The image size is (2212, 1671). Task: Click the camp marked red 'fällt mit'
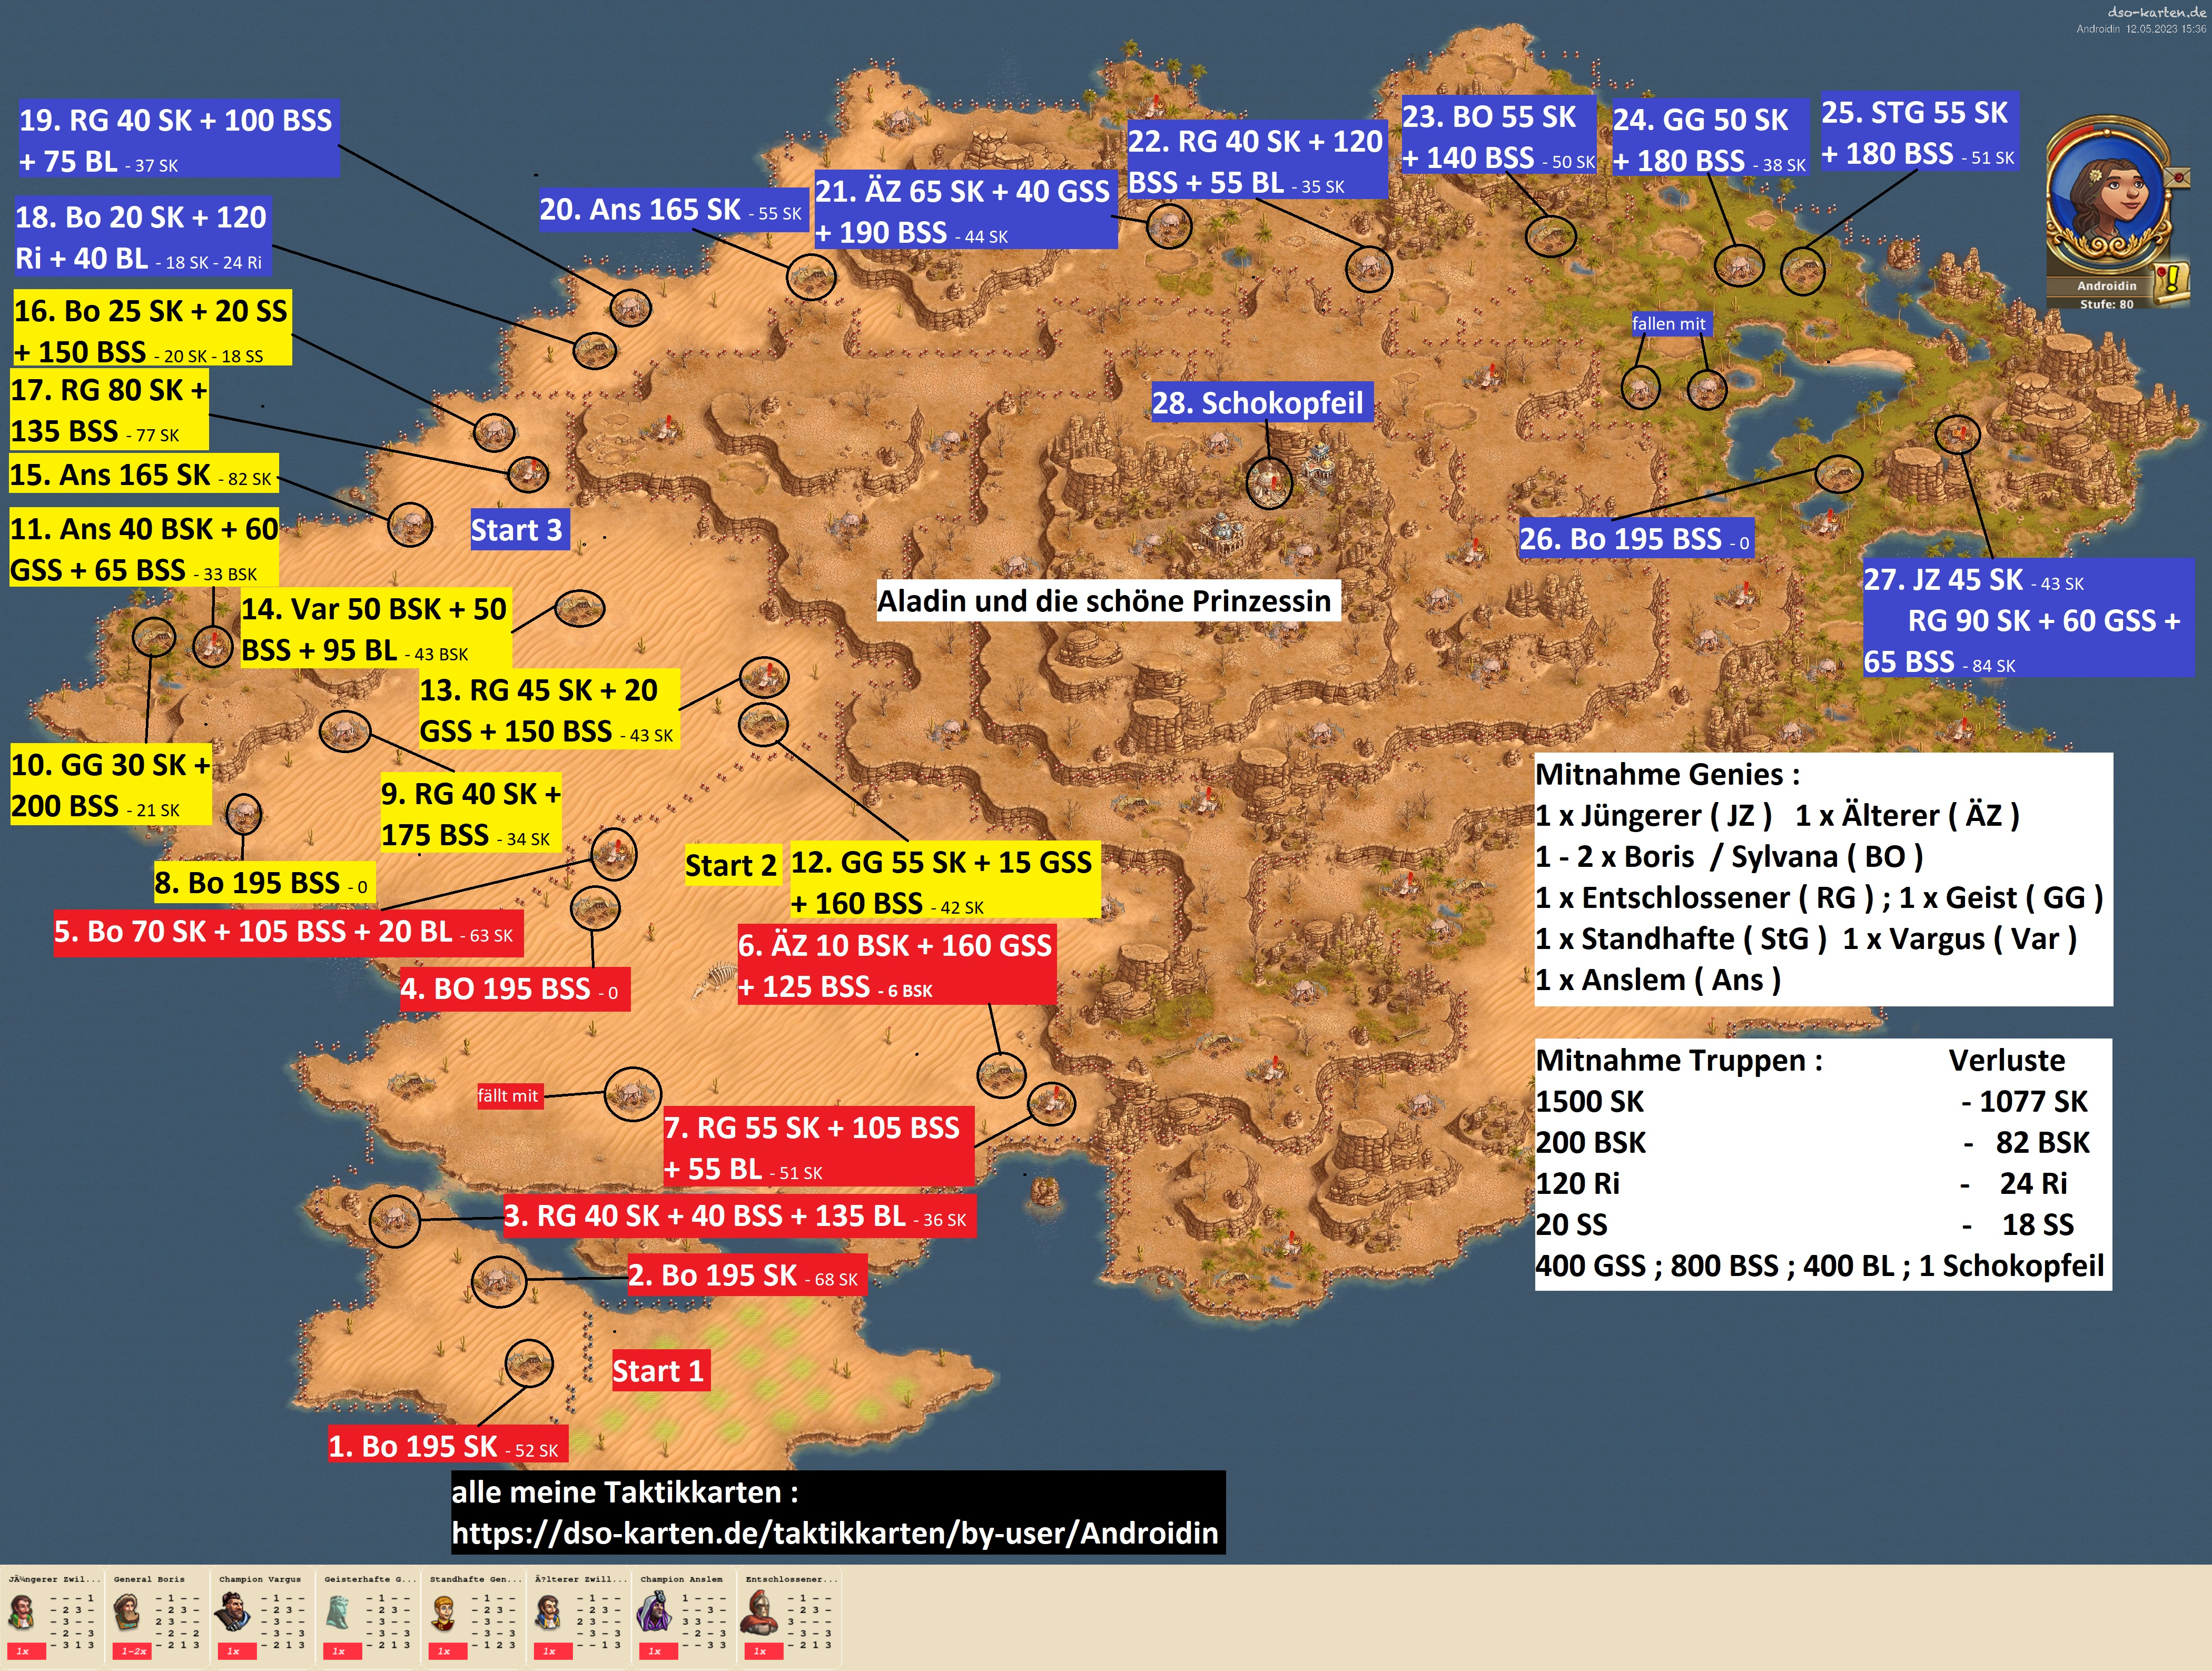[x=633, y=1094]
